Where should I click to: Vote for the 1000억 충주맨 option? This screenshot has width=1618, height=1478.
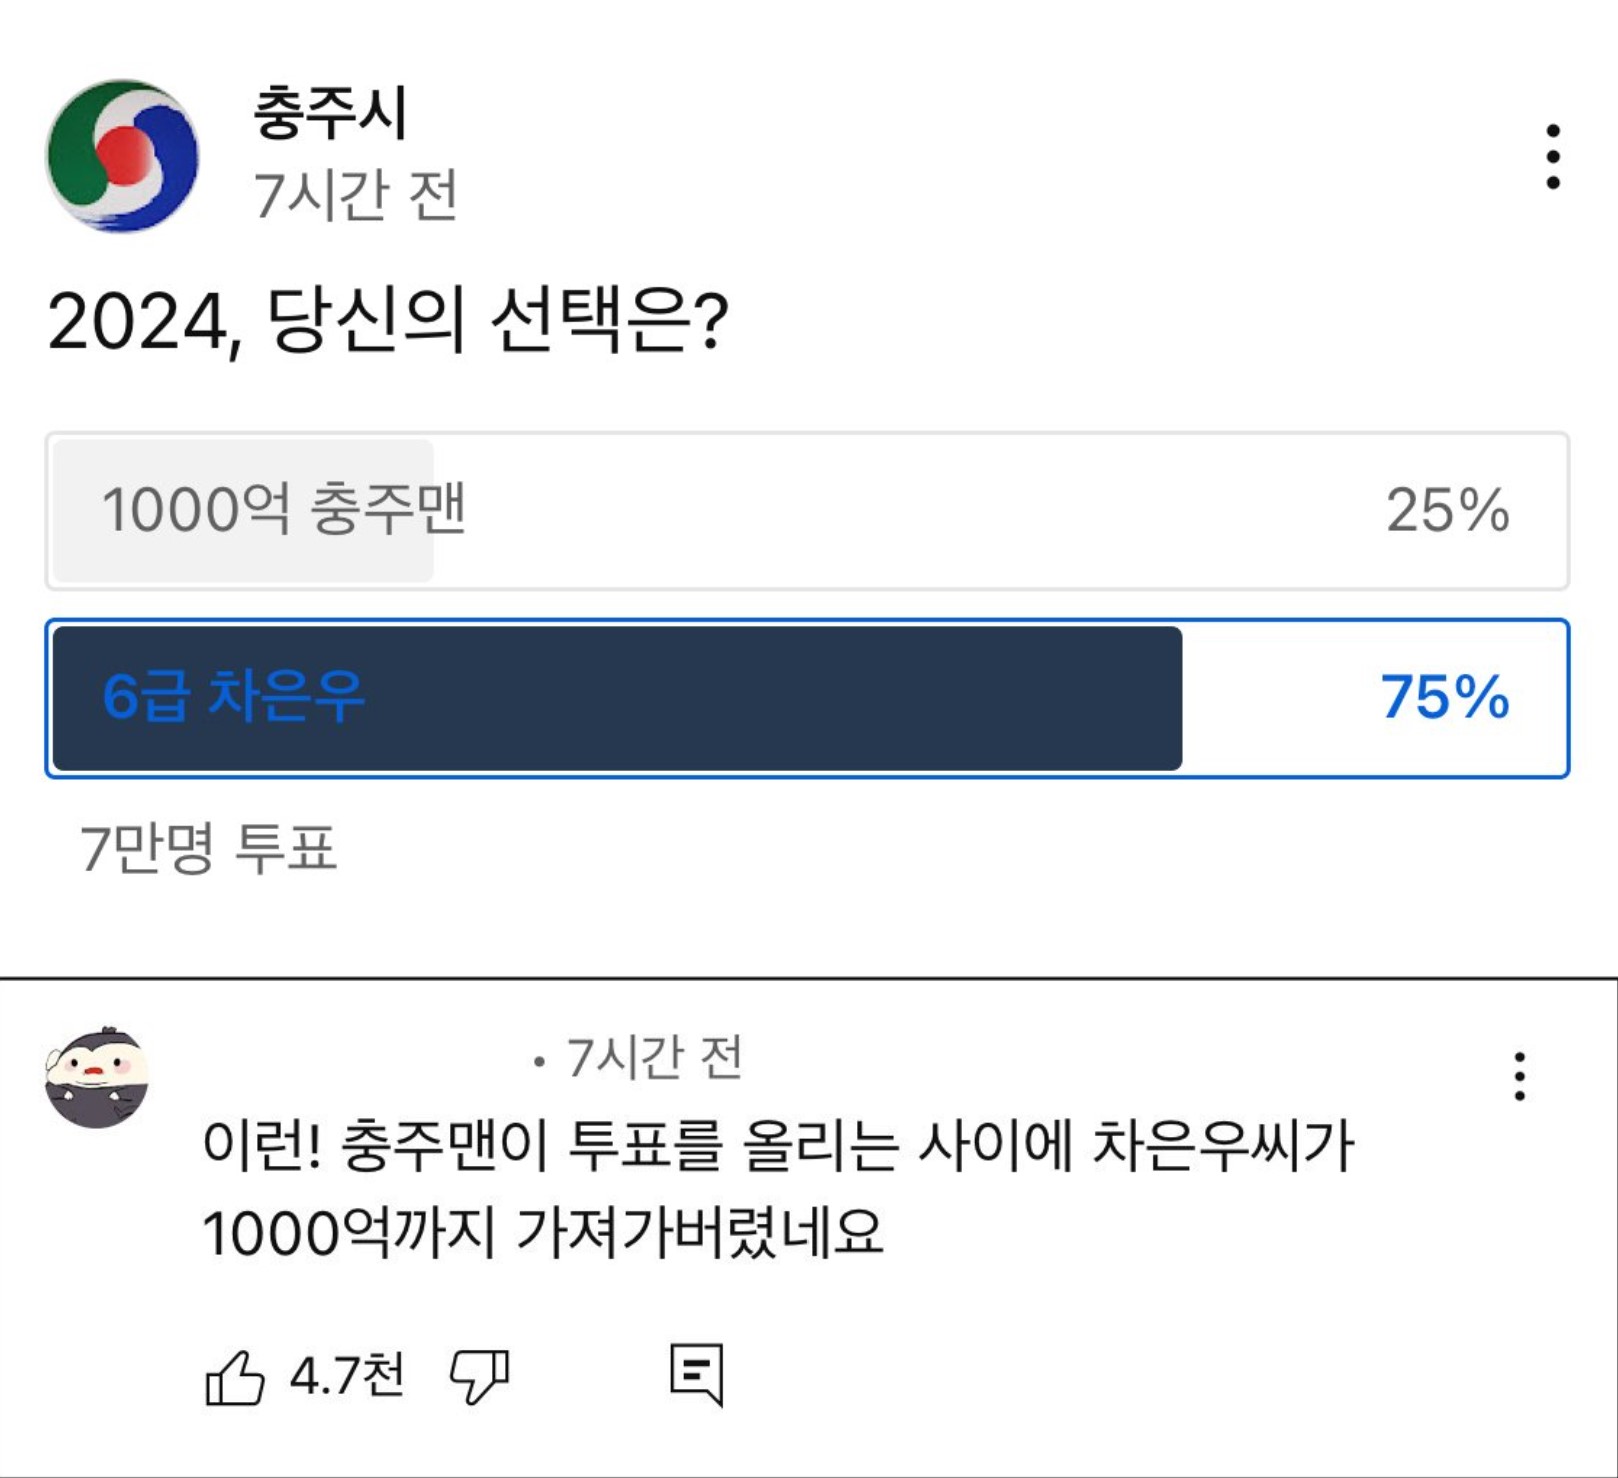coord(806,511)
